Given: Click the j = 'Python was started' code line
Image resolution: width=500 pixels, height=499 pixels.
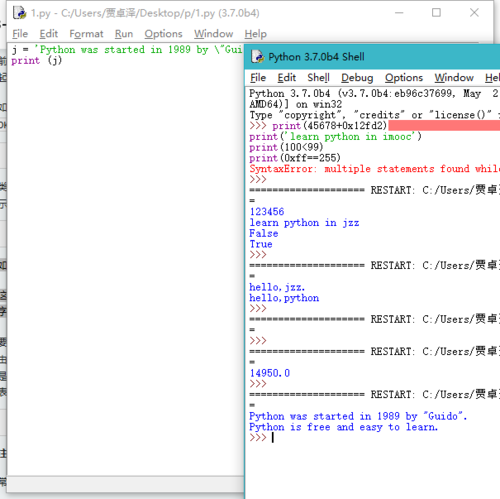Looking at the screenshot, I should pos(127,50).
